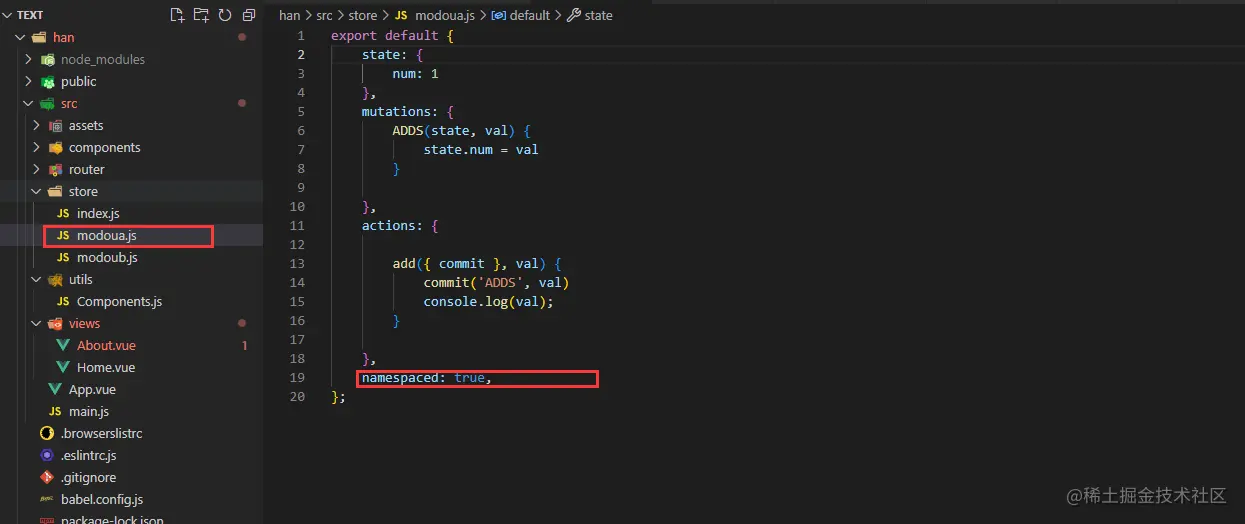Image resolution: width=1245 pixels, height=524 pixels.
Task: Open Components.js in utils
Action: 119,301
